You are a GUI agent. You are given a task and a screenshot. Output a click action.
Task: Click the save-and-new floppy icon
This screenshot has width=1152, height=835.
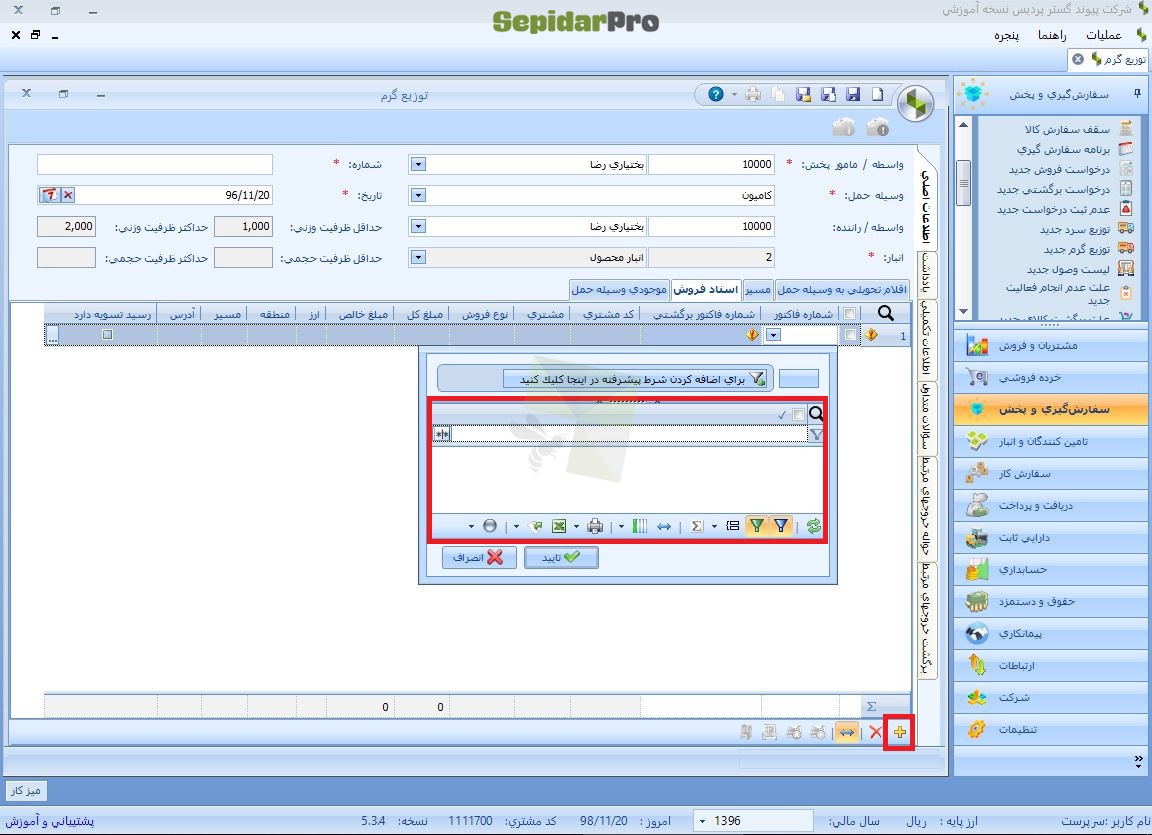point(828,94)
